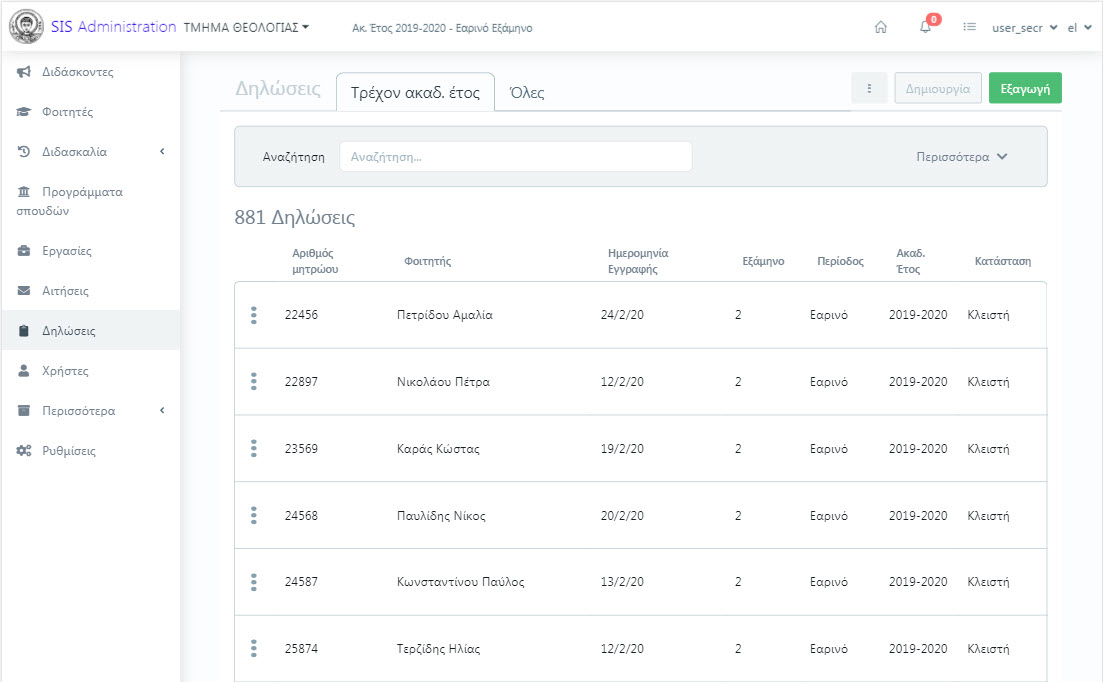
Task: Click the briefcase icon beside Εργασίες
Action: coord(24,251)
